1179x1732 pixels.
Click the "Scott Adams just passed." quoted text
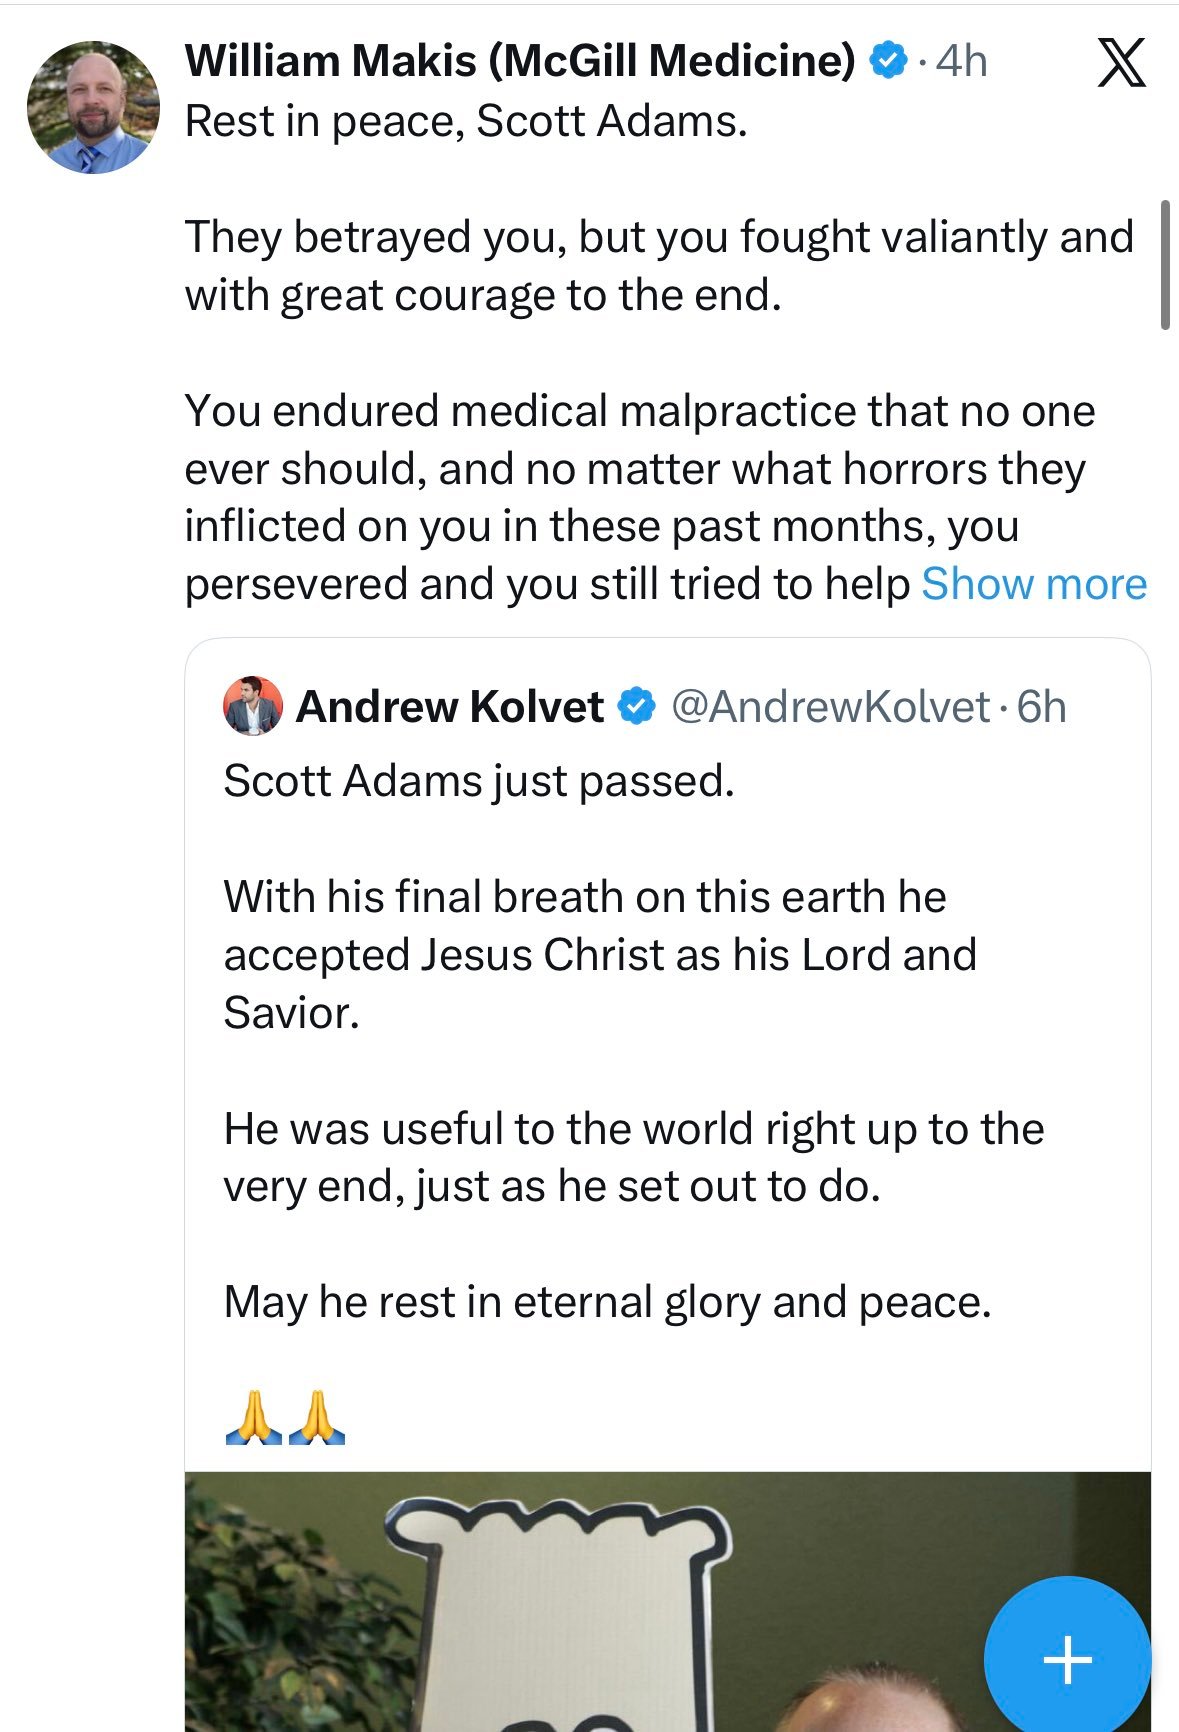(479, 781)
